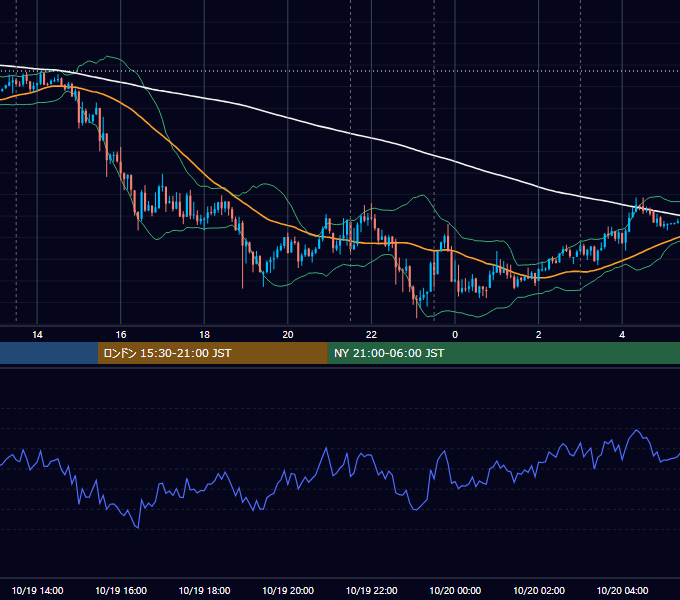Click the 4 hour label on the price chart axis

click(x=622, y=335)
